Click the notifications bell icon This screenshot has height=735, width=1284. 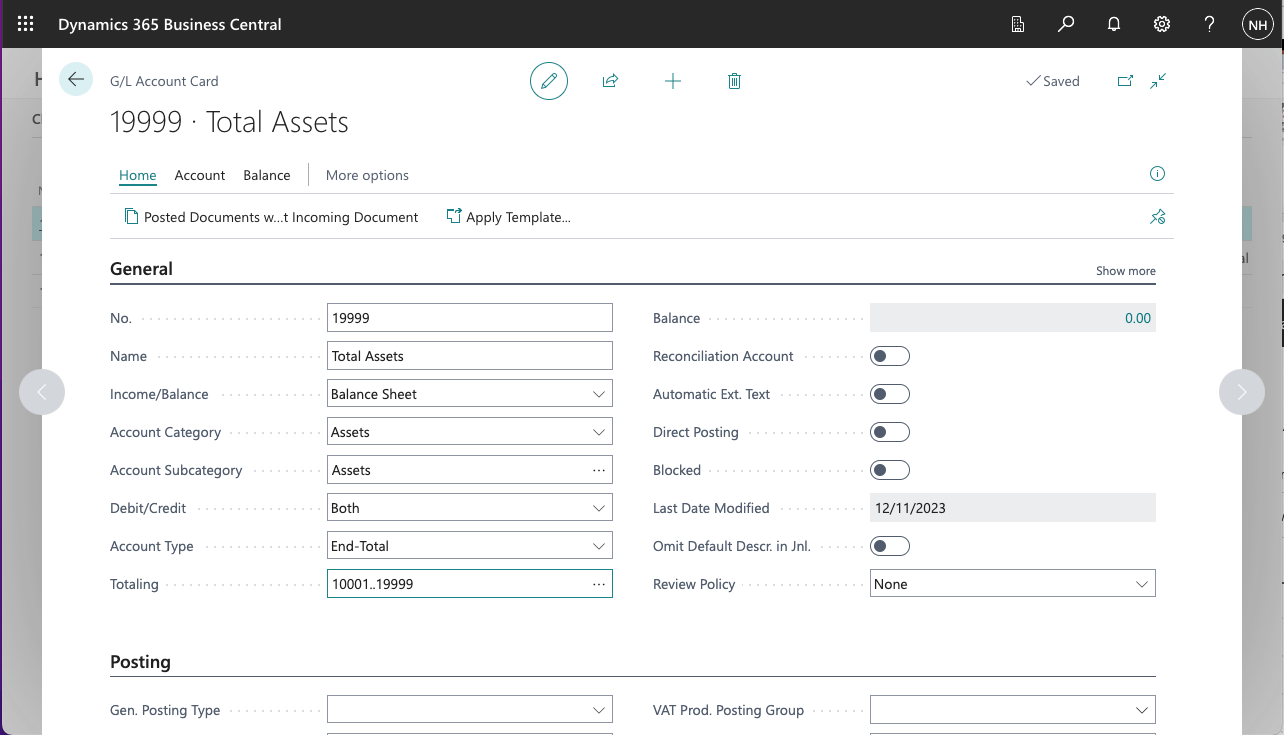(1114, 24)
